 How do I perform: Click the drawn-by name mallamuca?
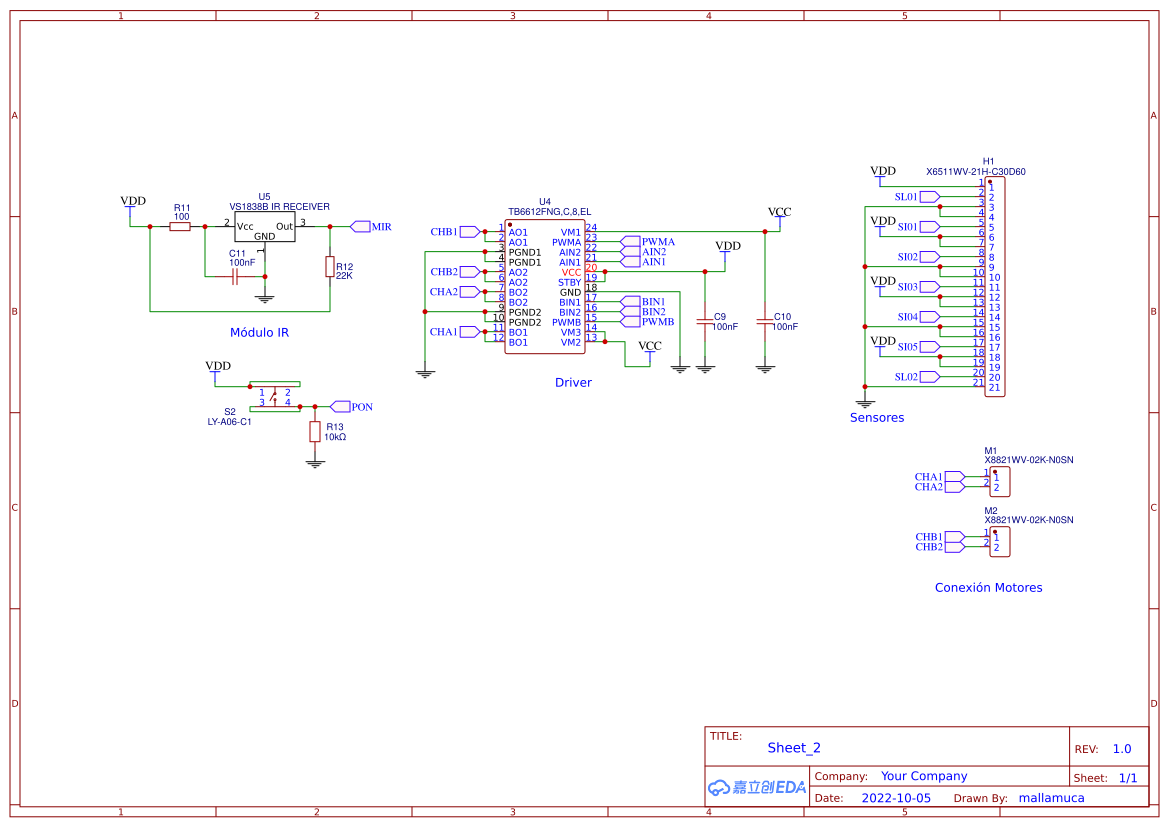click(1051, 797)
